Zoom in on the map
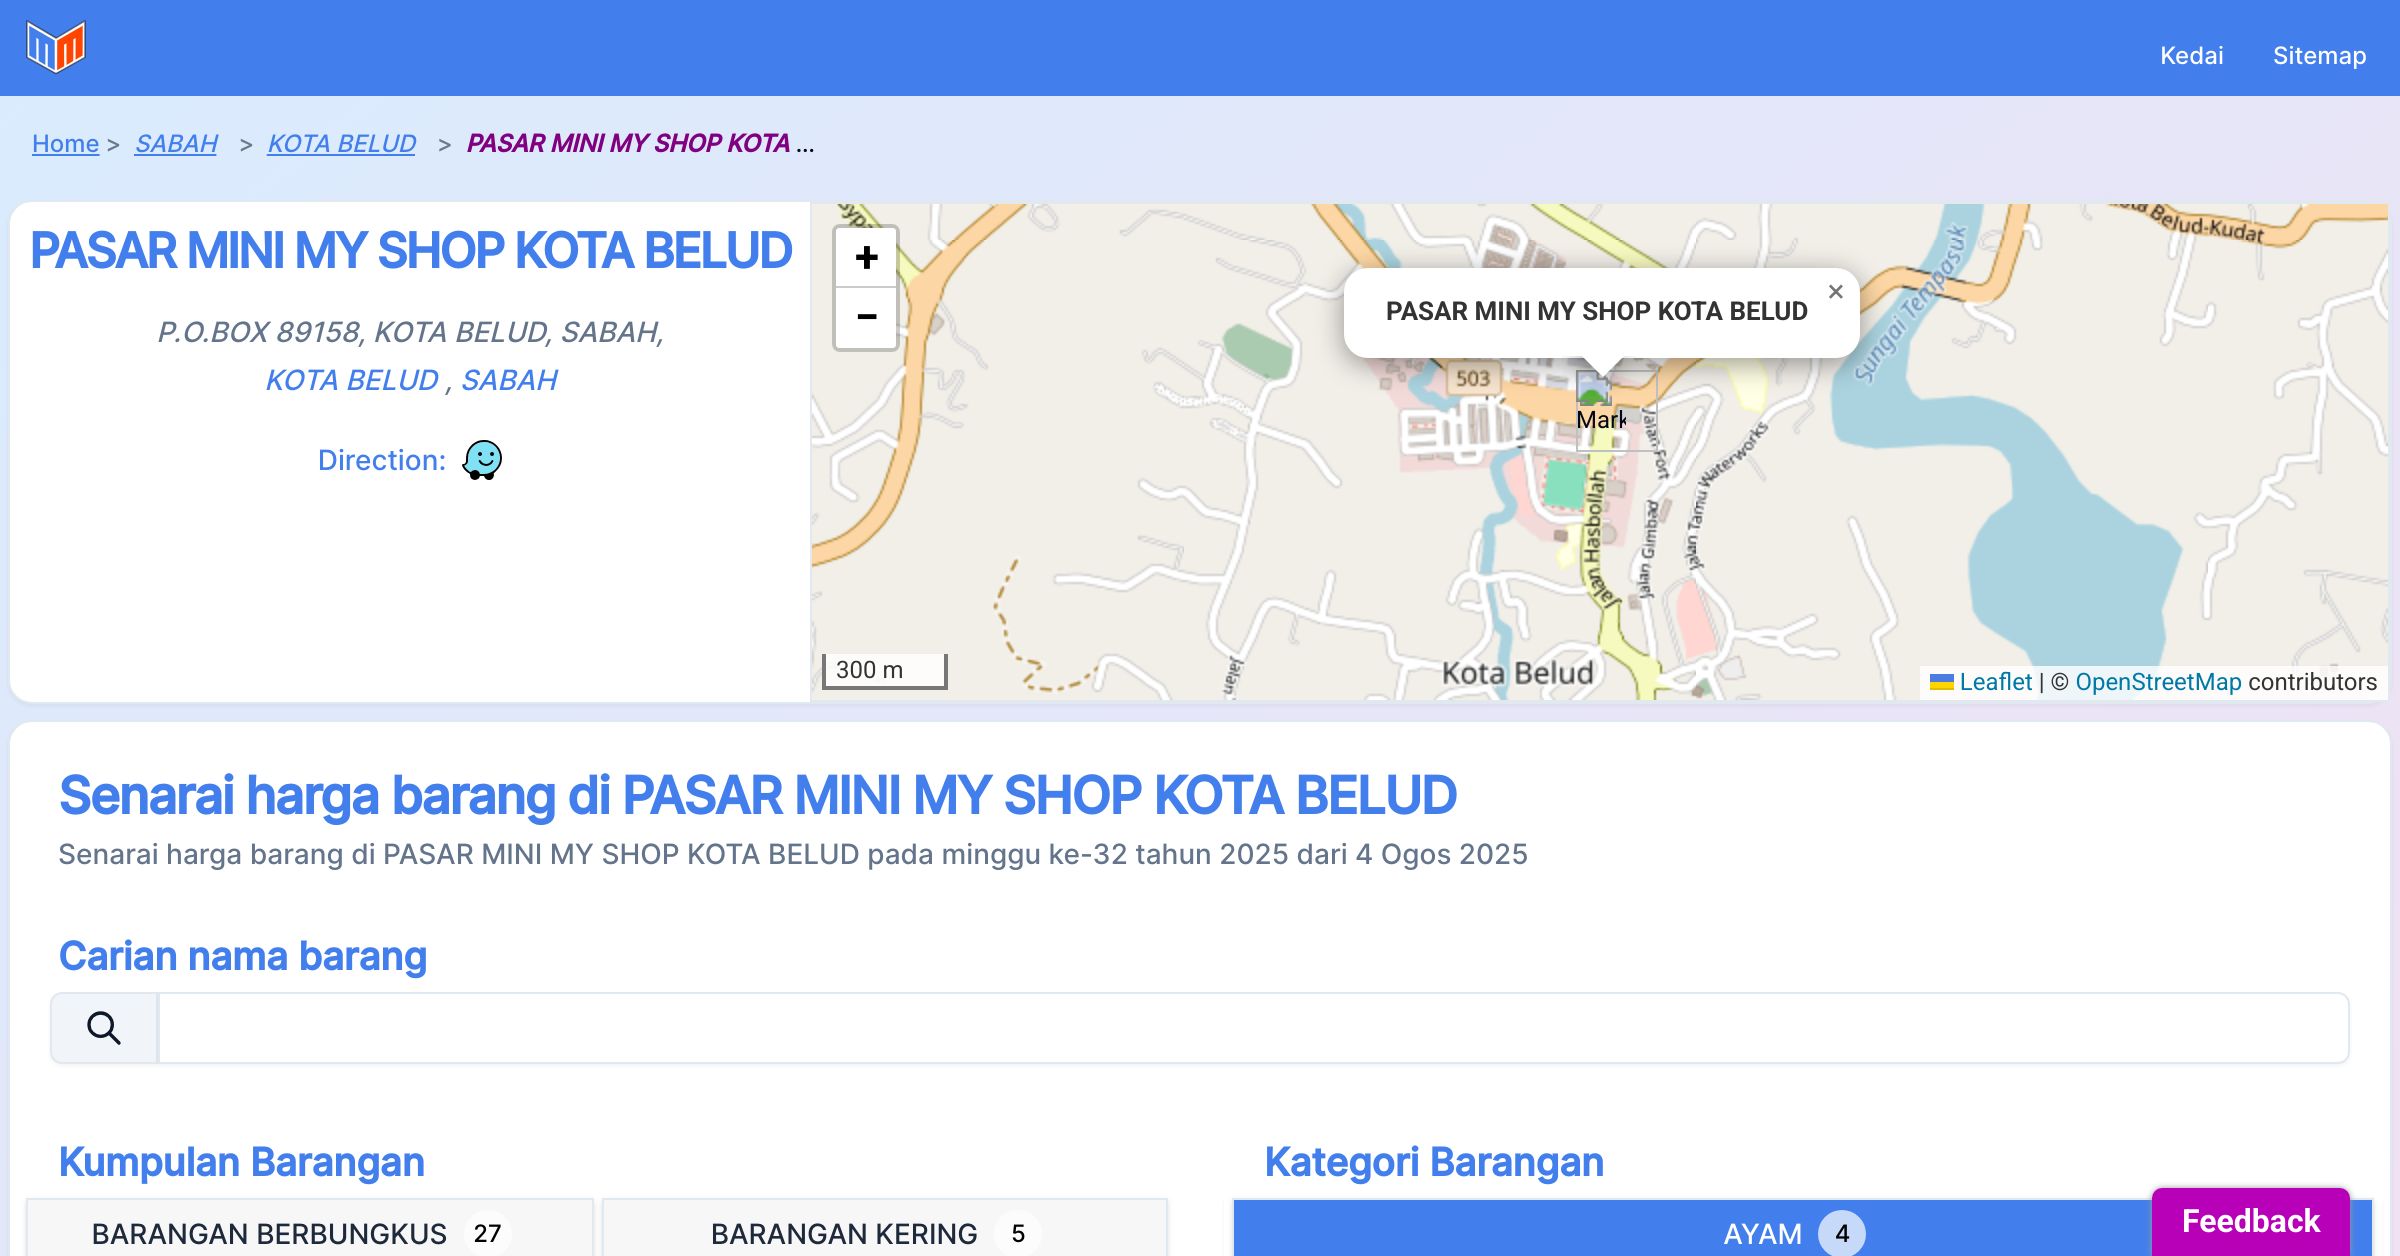Screen dimensions: 2400x1256 866,258
